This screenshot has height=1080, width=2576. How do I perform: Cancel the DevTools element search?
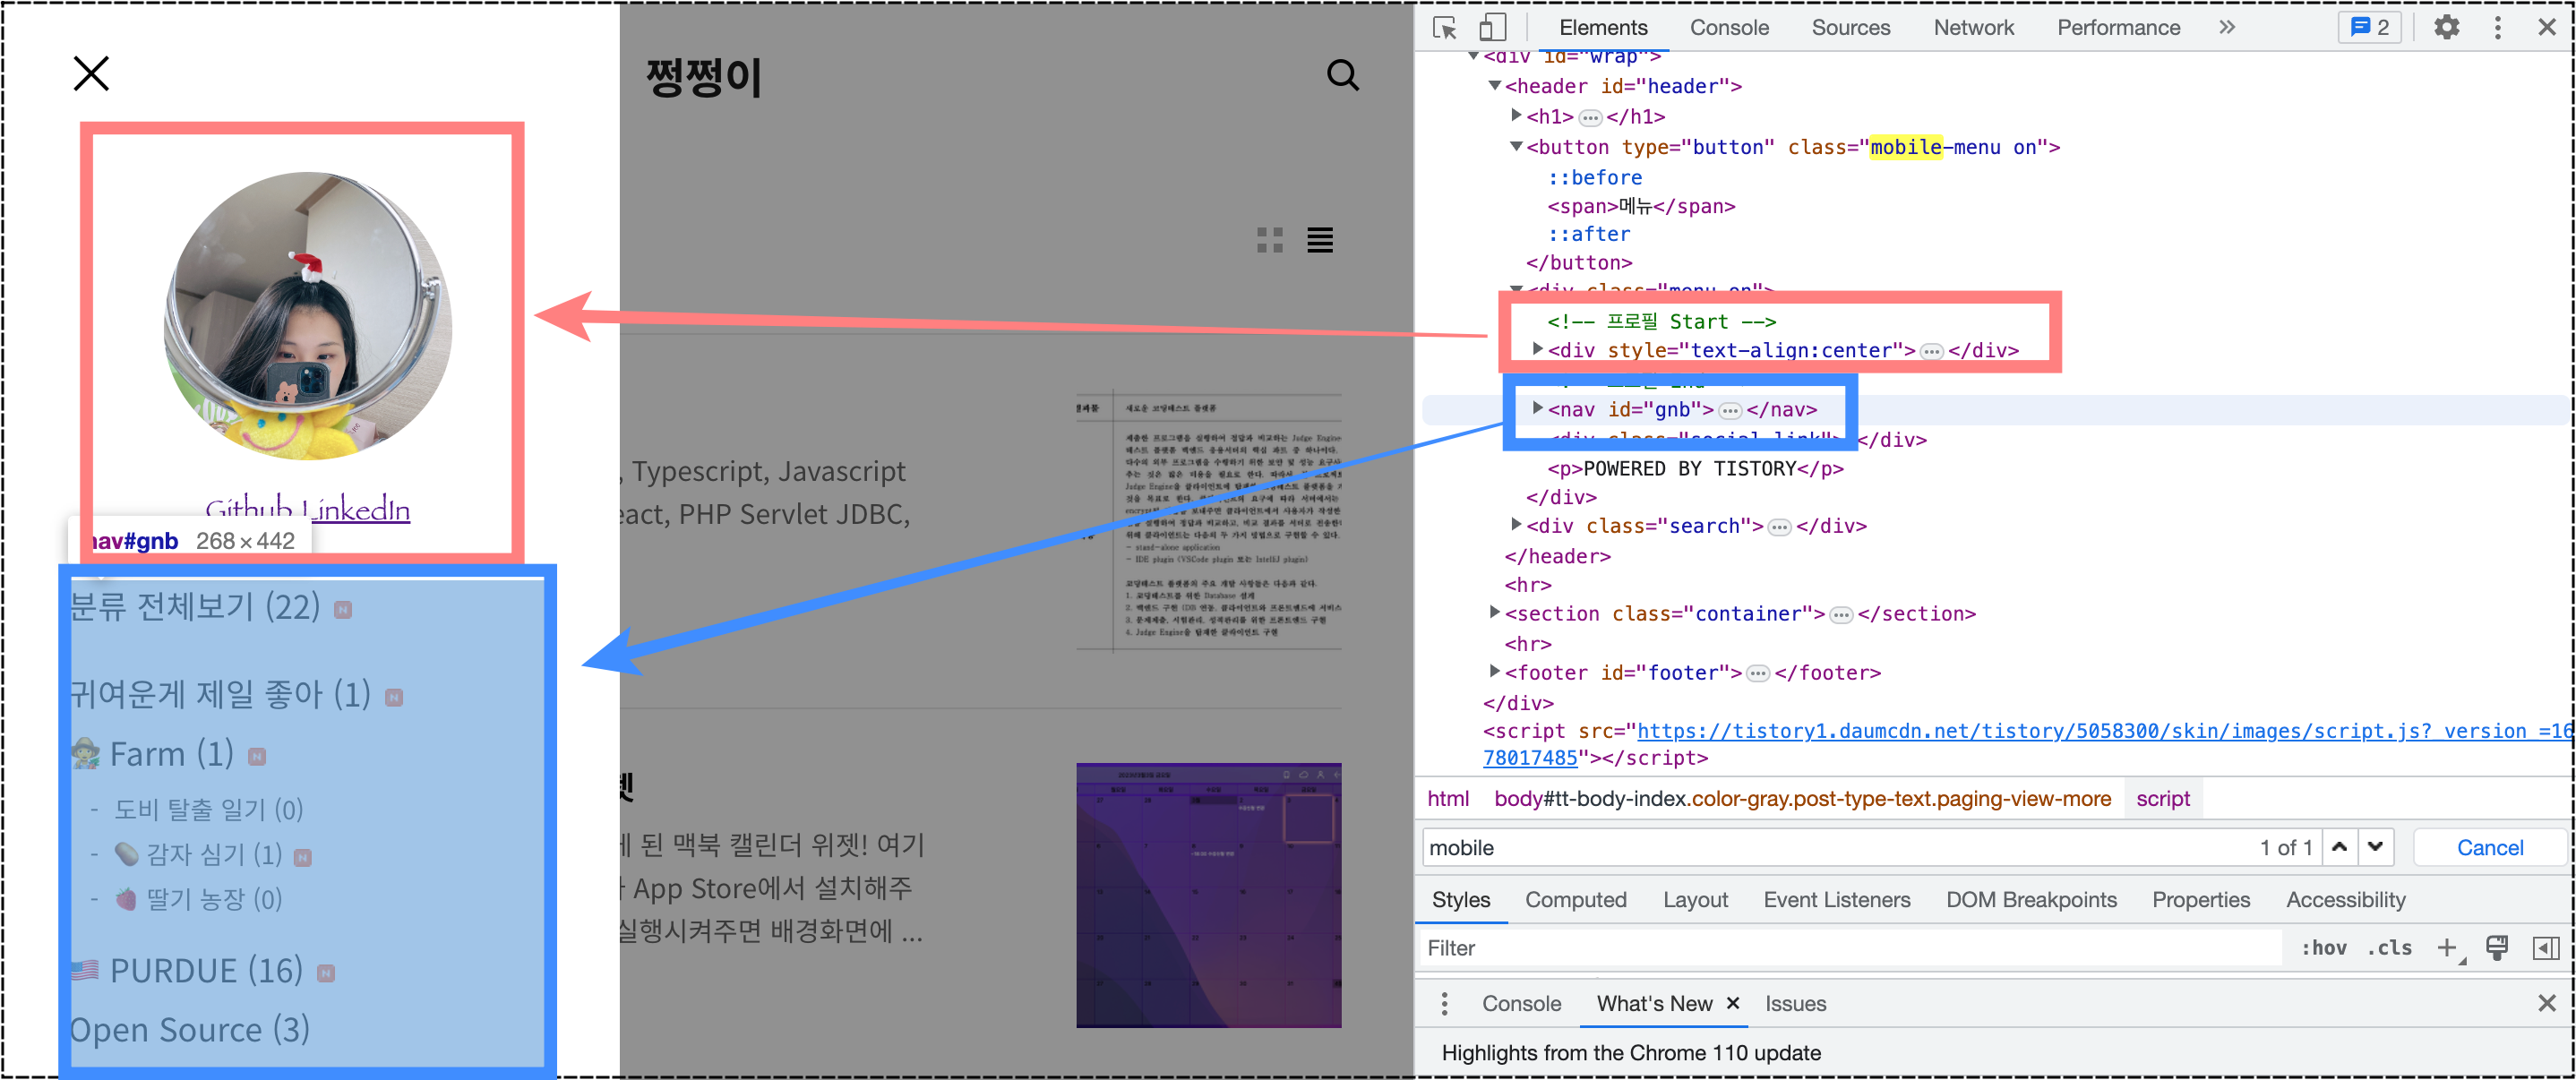[x=2489, y=847]
